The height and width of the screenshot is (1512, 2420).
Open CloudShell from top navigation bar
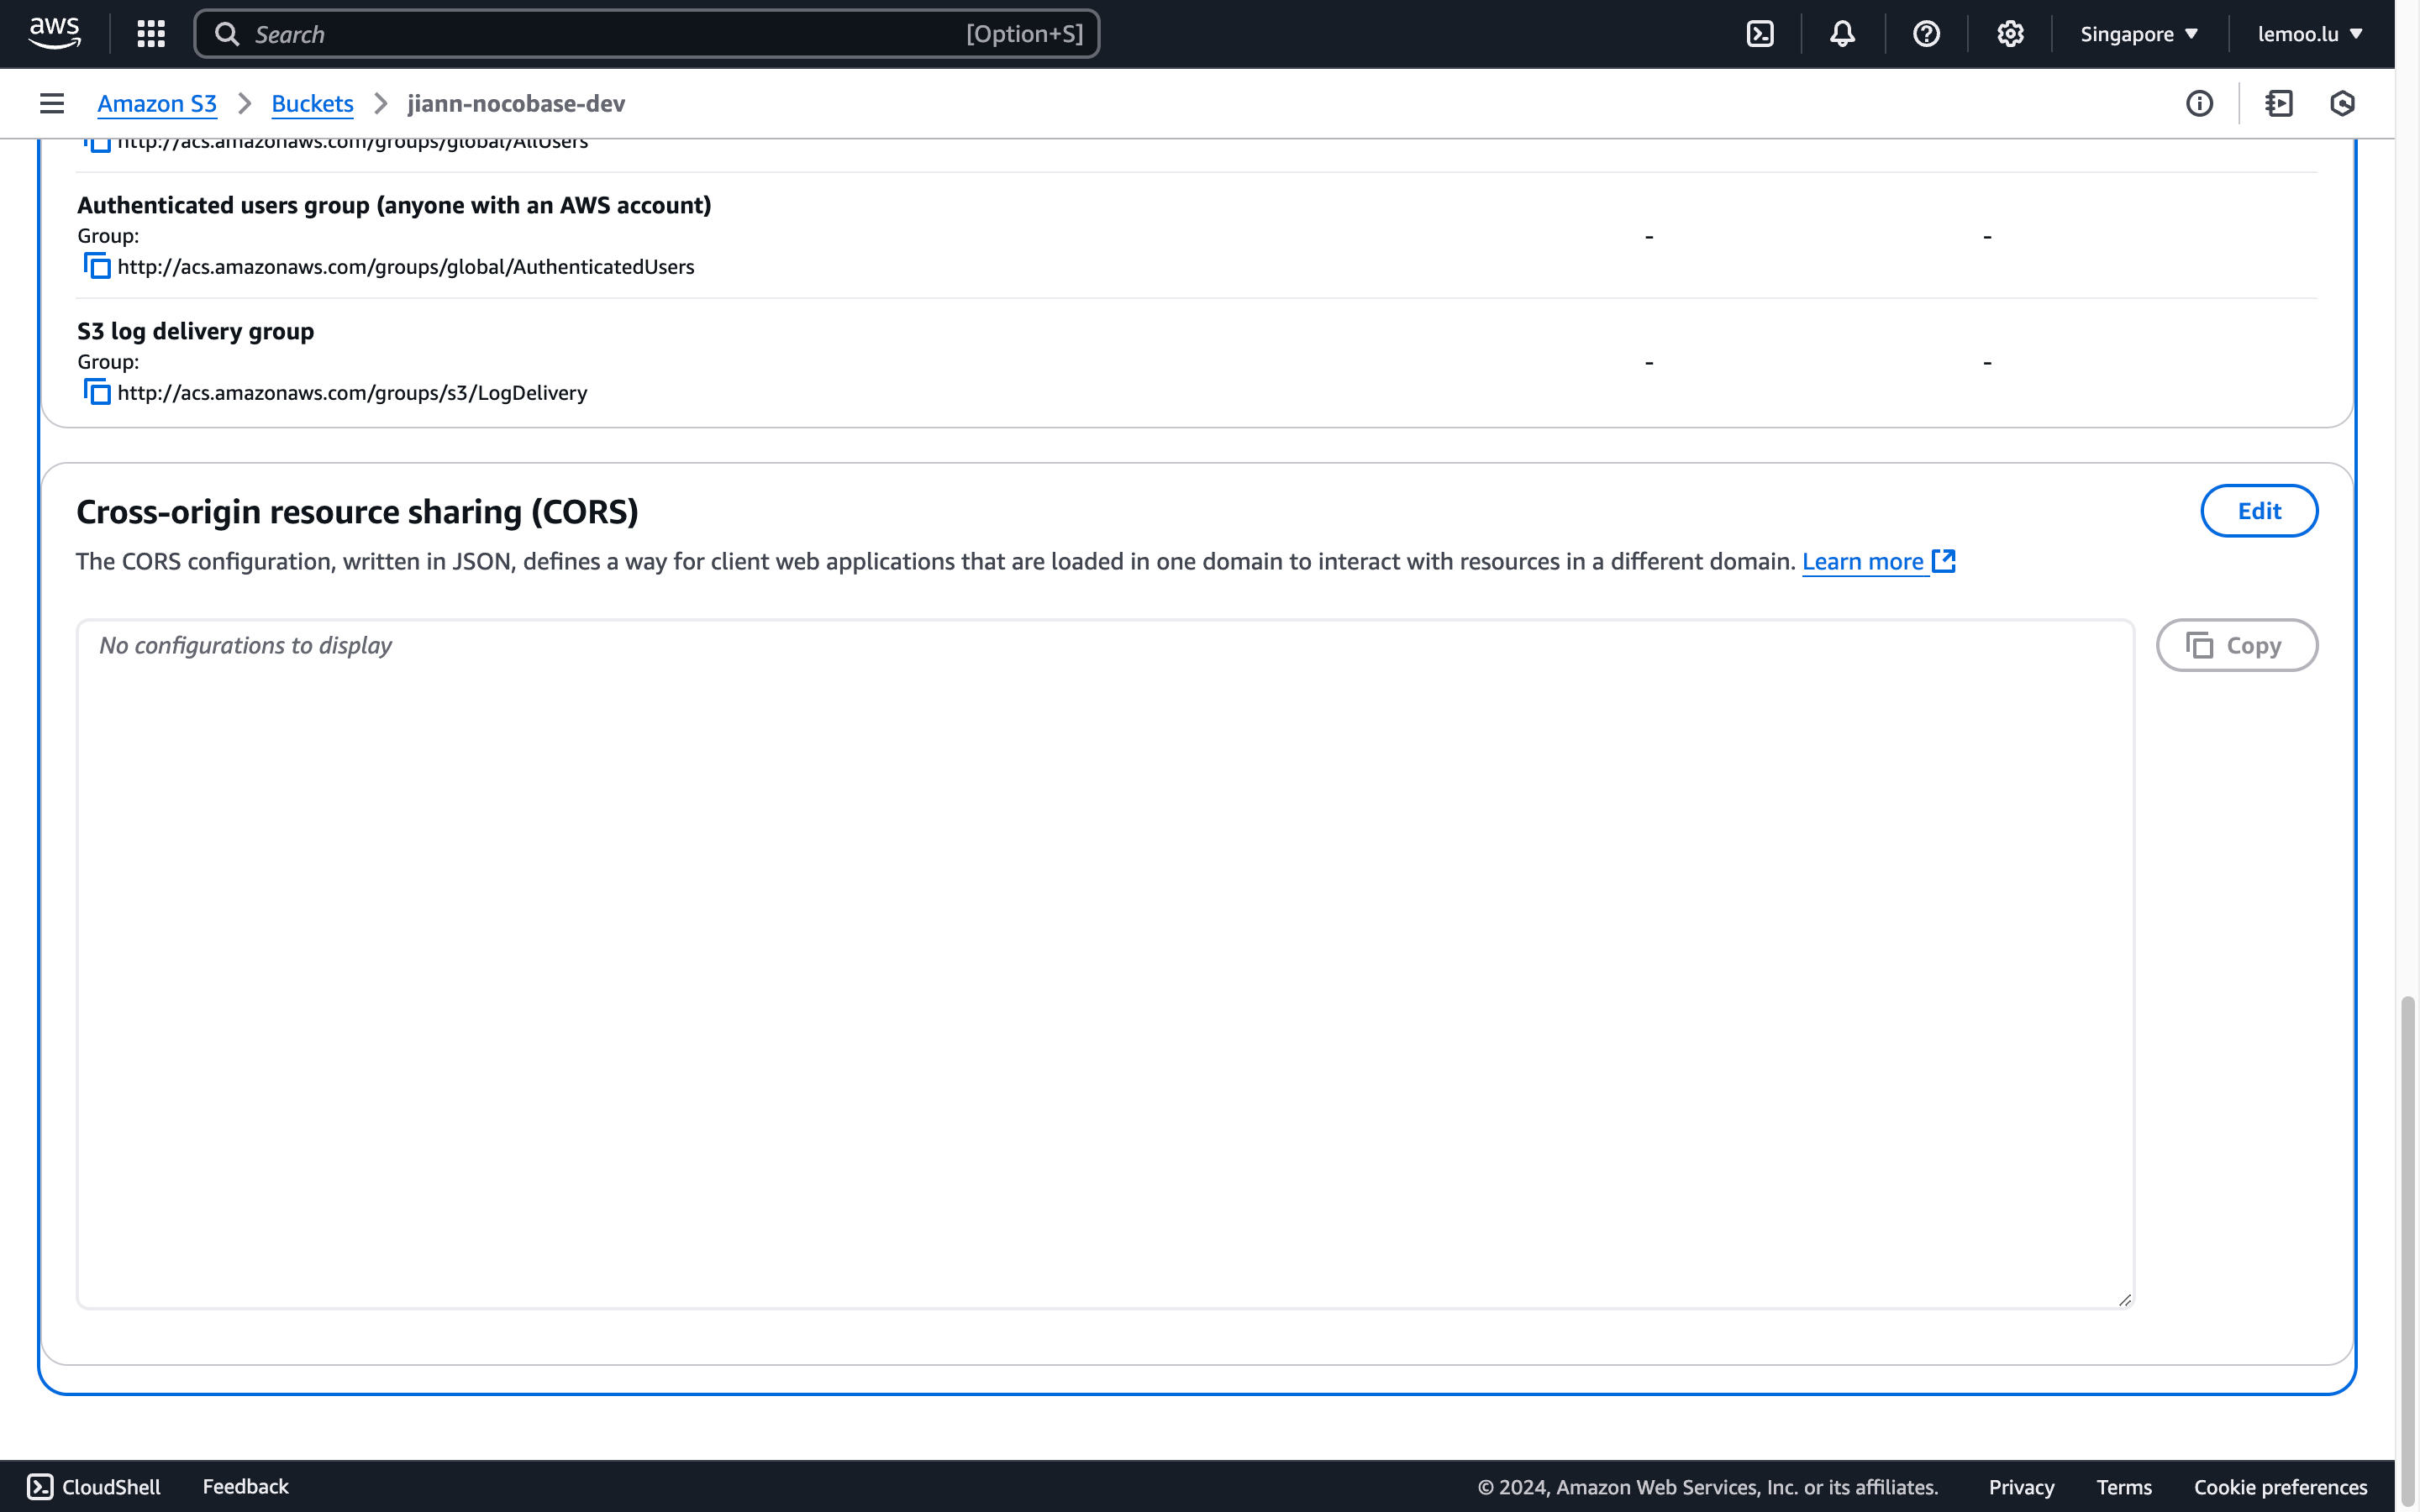(x=1760, y=34)
